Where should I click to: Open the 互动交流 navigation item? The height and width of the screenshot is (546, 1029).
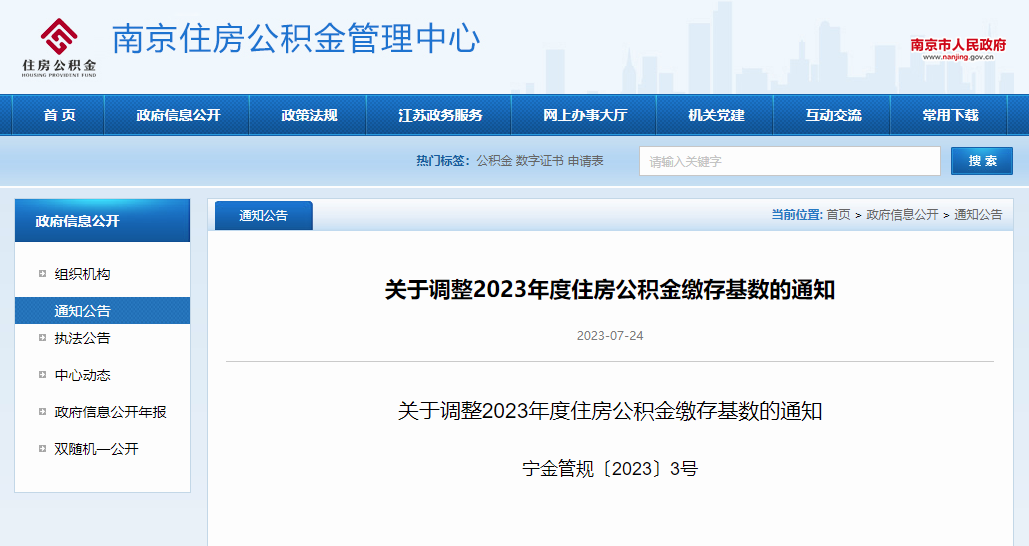(x=833, y=115)
